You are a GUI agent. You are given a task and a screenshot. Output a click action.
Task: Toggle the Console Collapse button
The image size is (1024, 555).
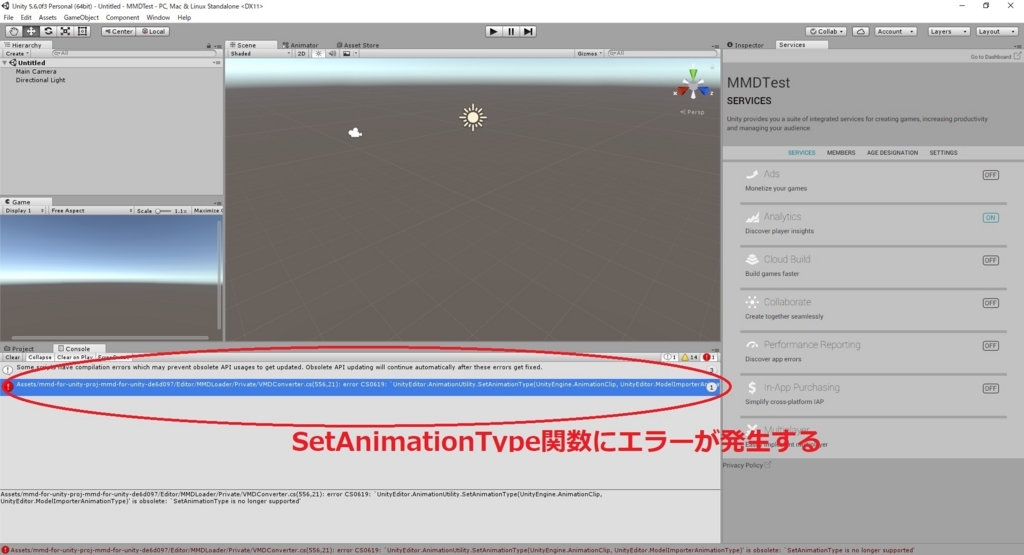(x=40, y=357)
